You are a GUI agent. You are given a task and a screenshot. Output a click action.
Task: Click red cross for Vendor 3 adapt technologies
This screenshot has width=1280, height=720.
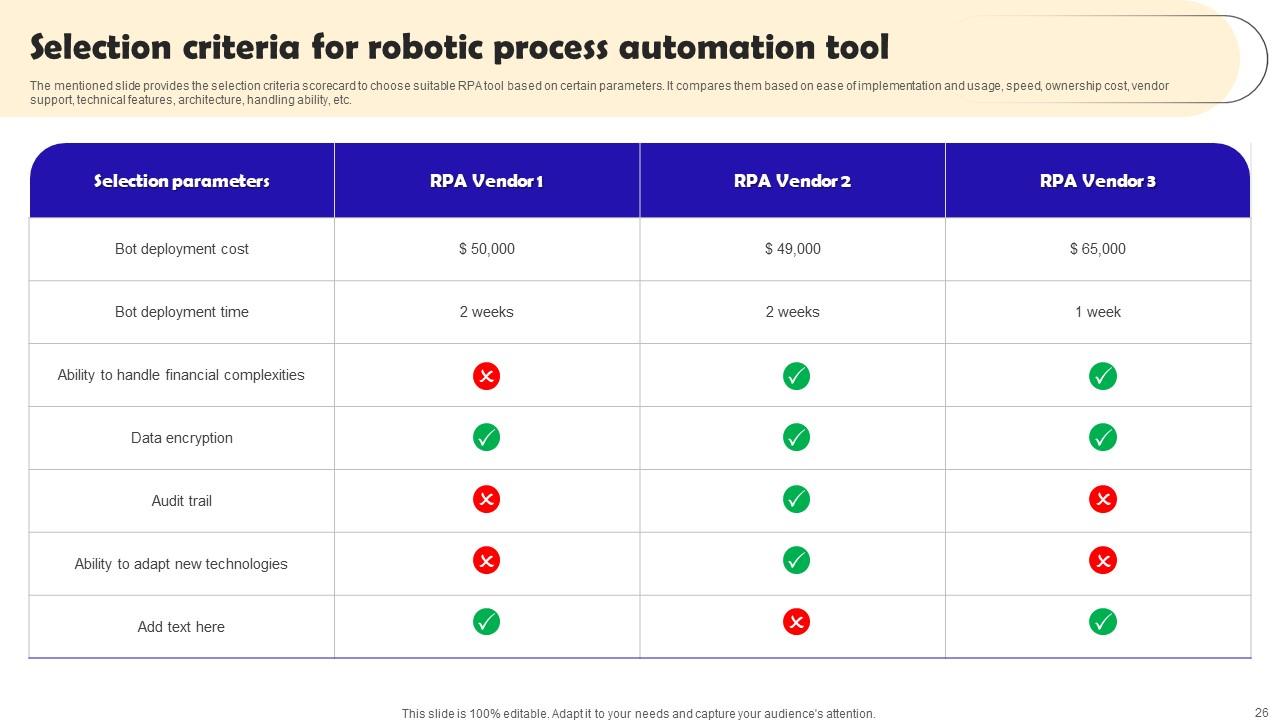point(1102,561)
